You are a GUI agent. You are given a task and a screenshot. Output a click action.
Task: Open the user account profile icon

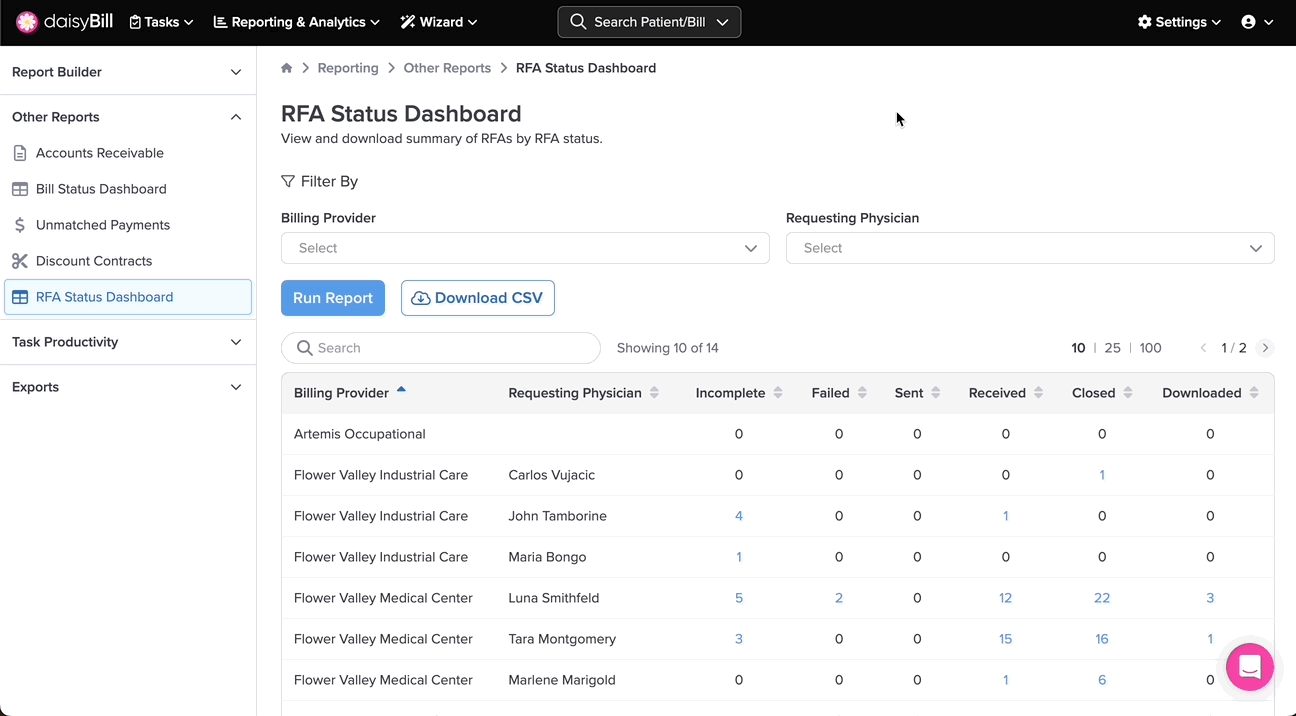(x=1248, y=22)
